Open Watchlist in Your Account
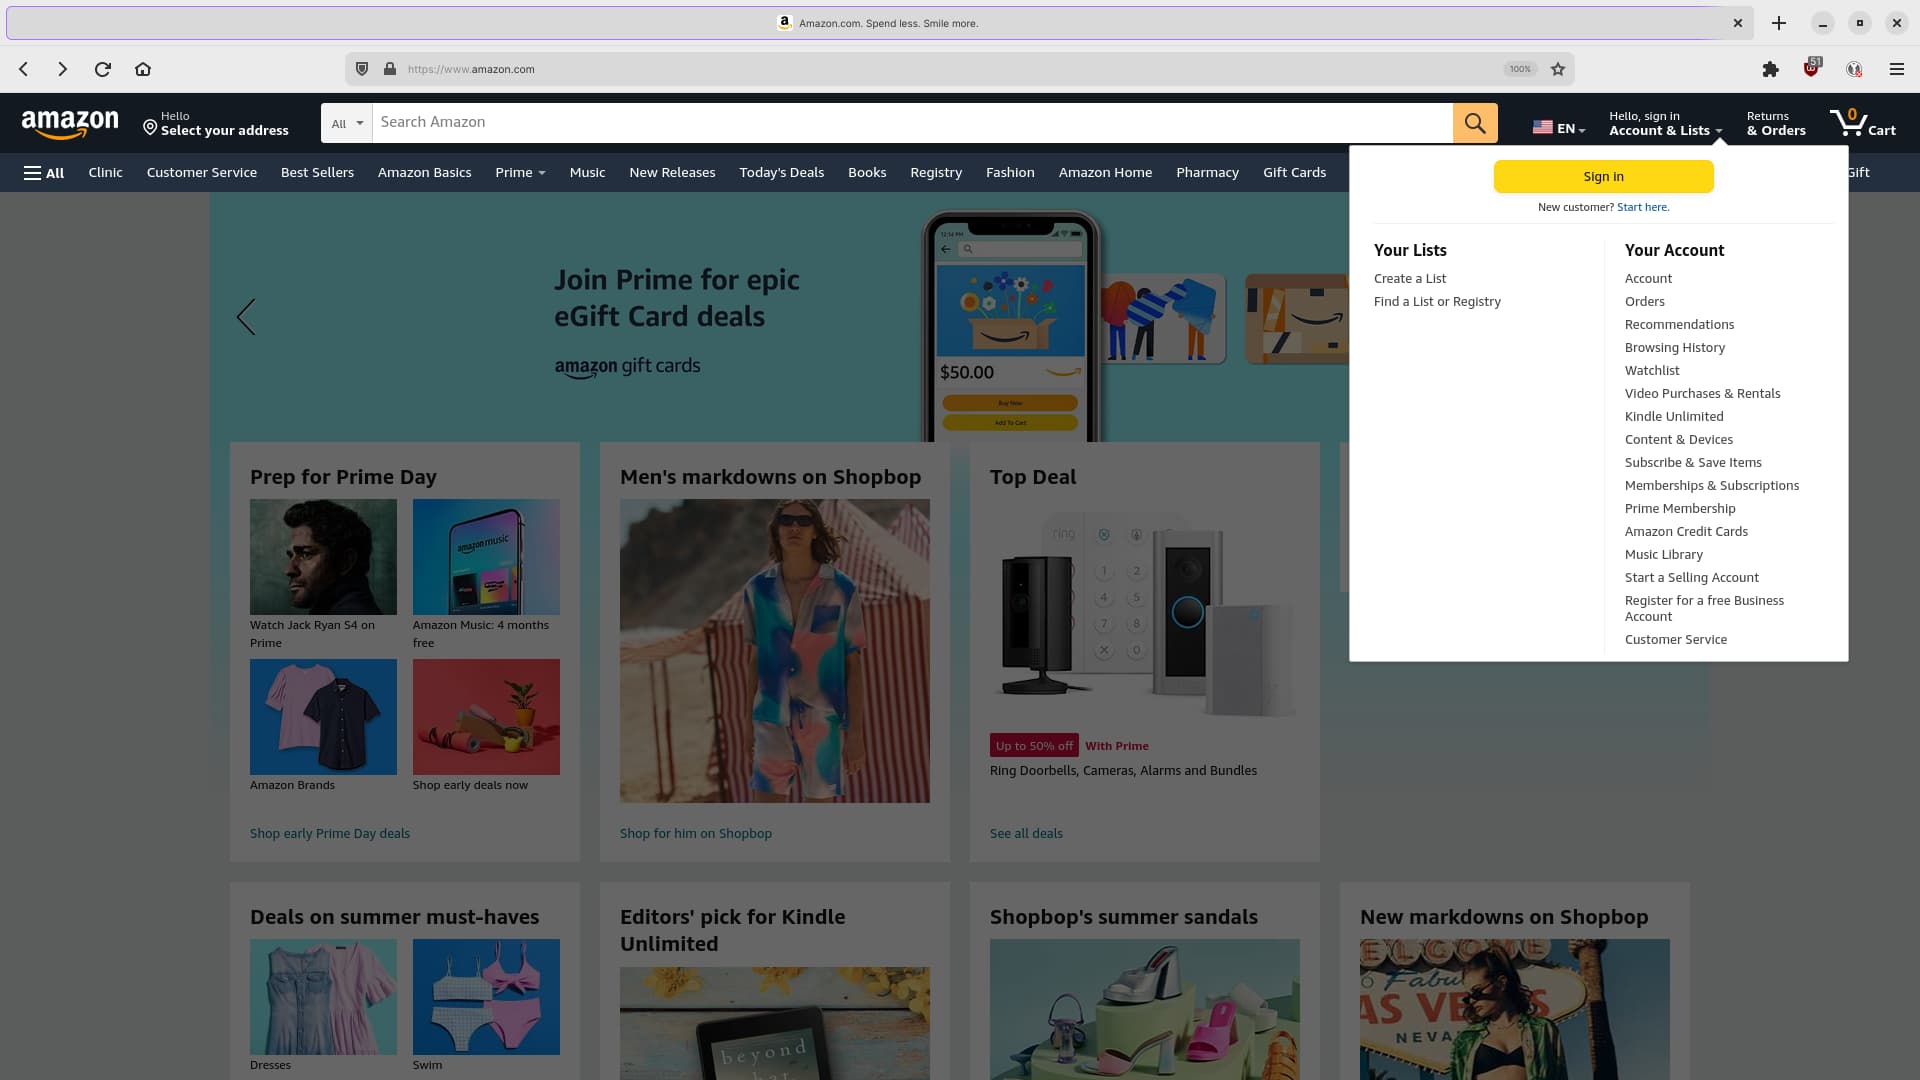The width and height of the screenshot is (1920, 1080). point(1651,371)
